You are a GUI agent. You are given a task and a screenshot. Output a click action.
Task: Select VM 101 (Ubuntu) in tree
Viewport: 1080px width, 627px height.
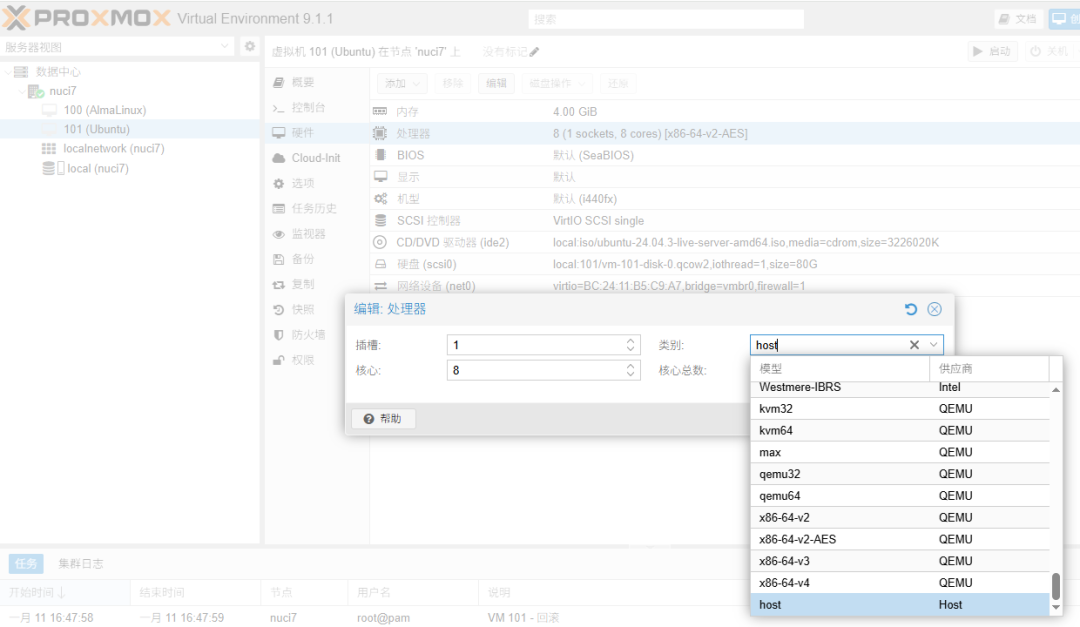point(96,130)
